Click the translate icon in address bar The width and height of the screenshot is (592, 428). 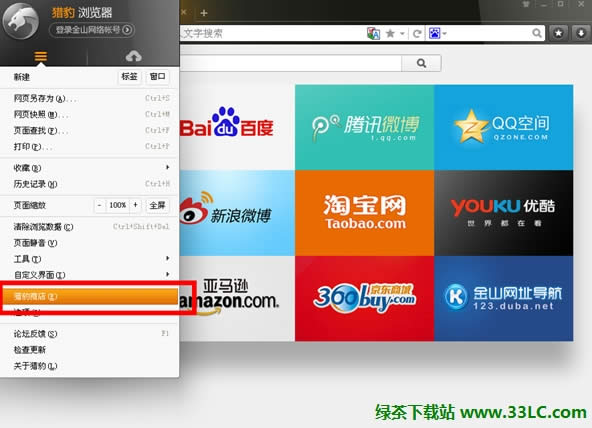pos(373,34)
